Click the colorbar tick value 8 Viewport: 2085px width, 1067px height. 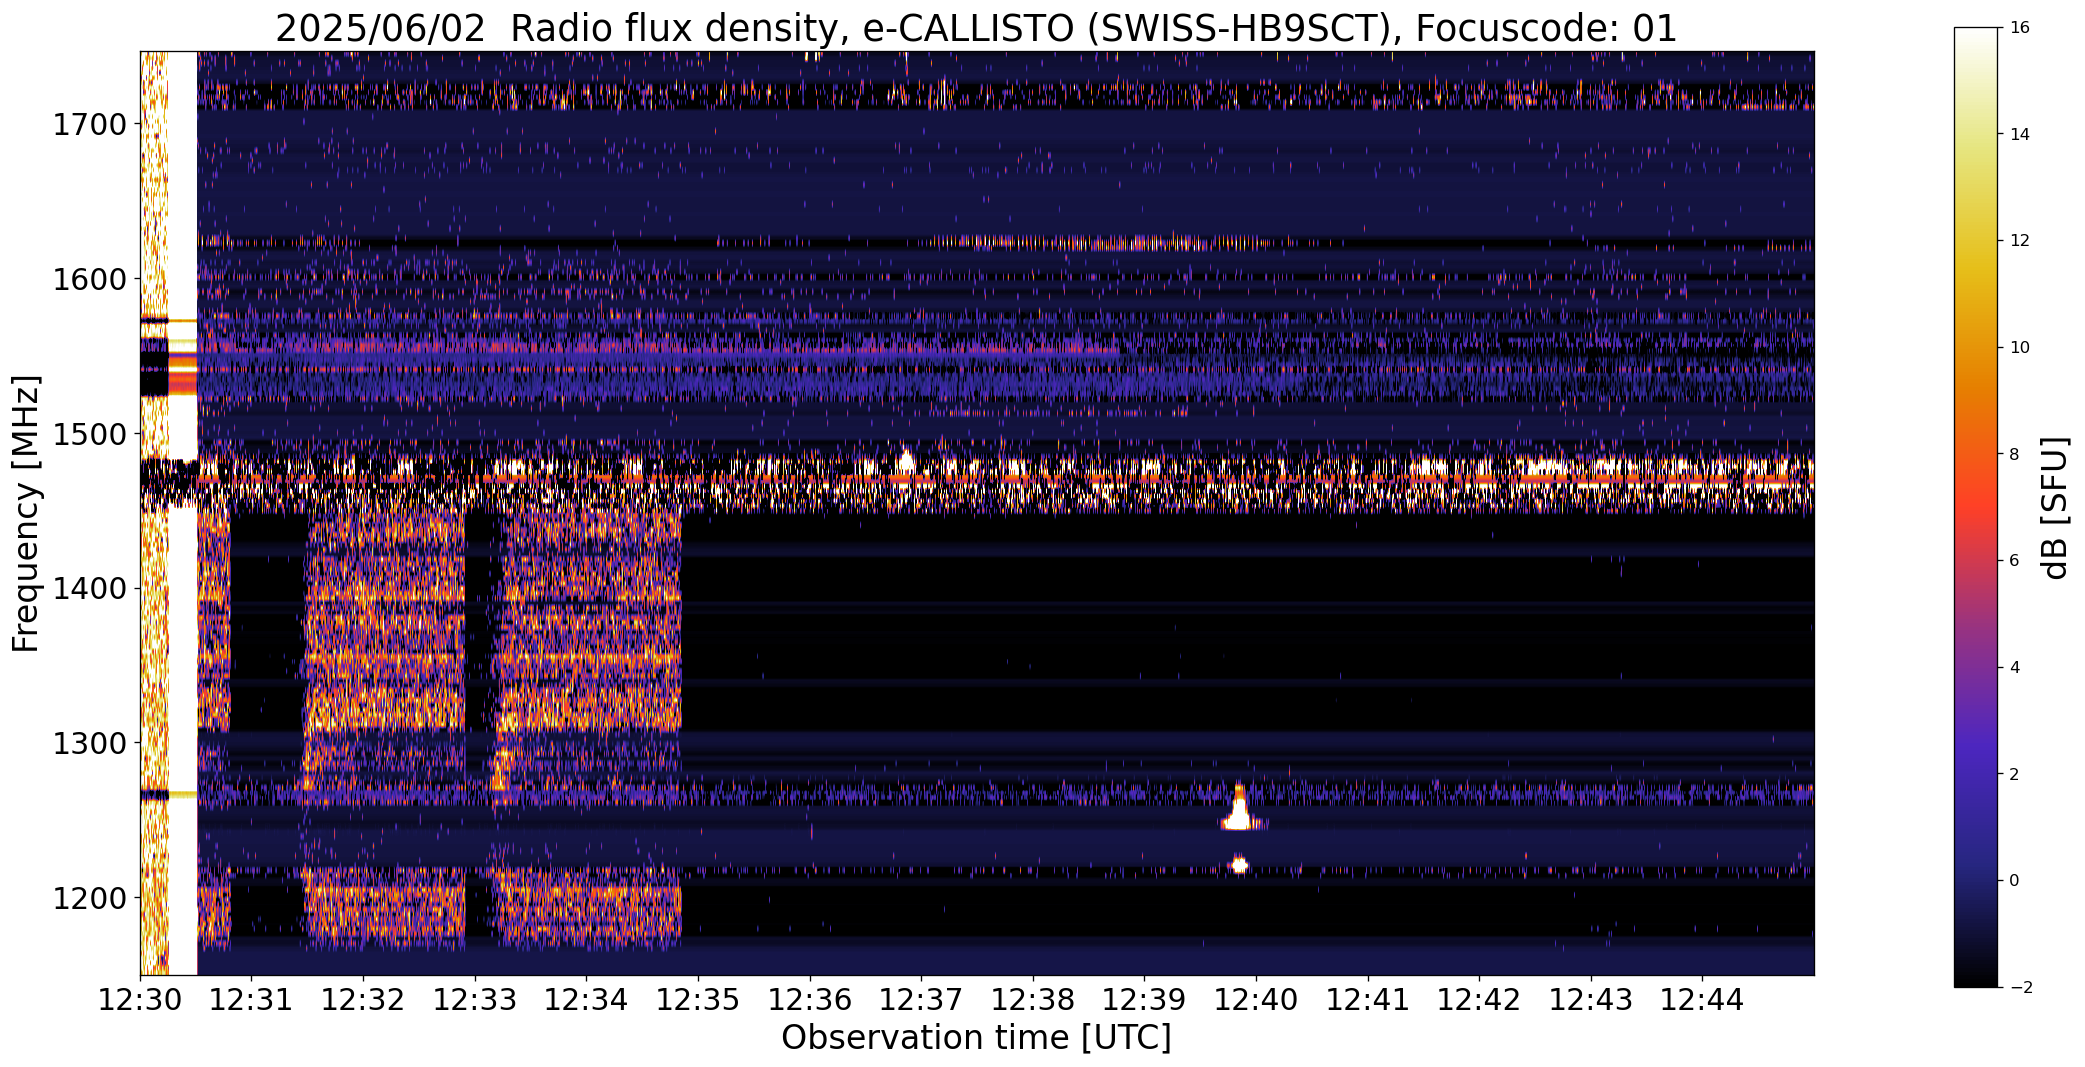point(2014,454)
